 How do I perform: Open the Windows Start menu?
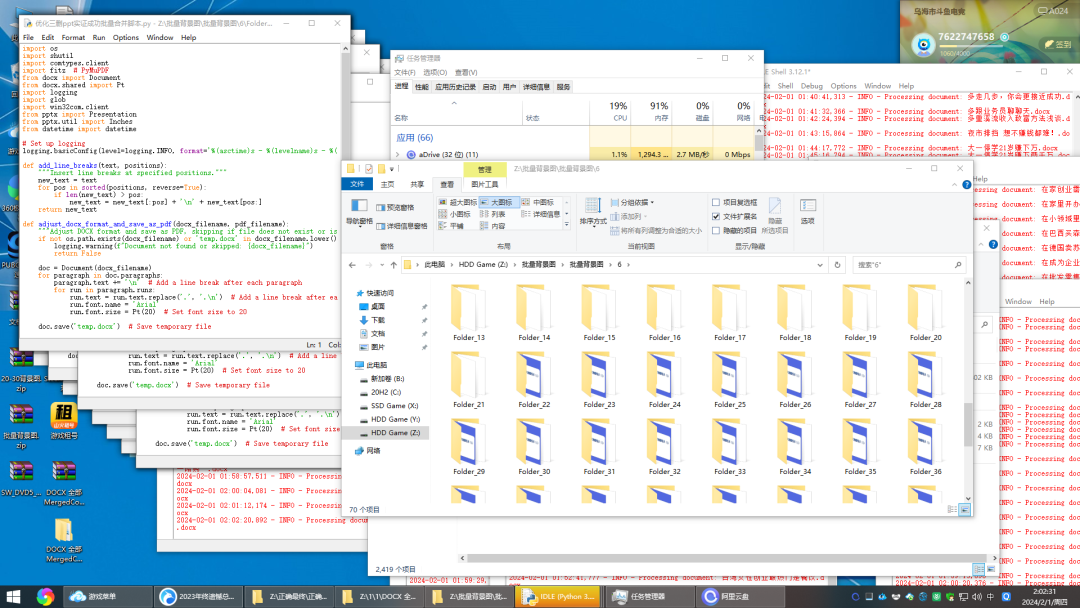pyautogui.click(x=13, y=596)
